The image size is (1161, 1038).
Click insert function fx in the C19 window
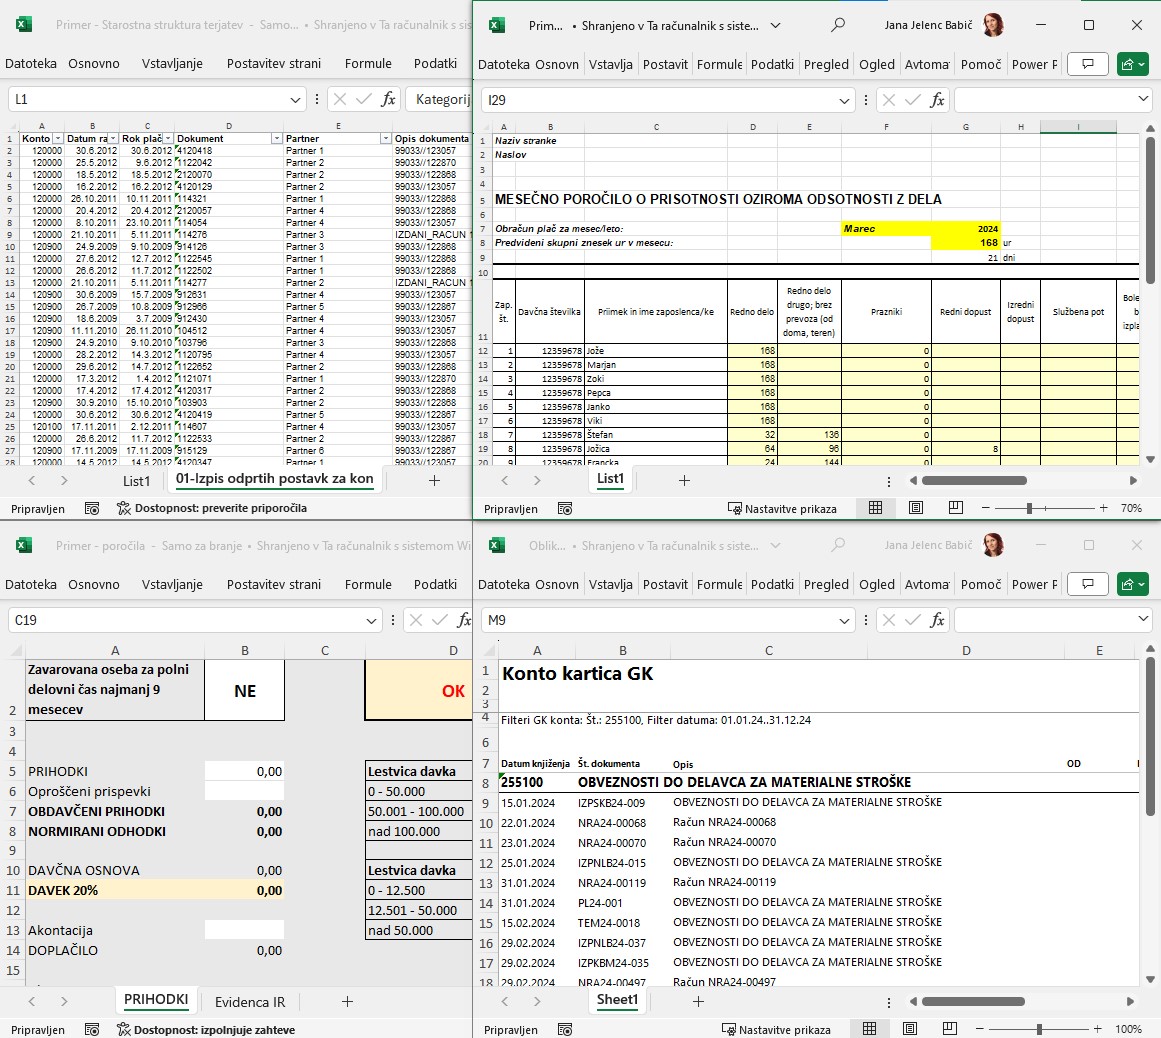coord(464,620)
